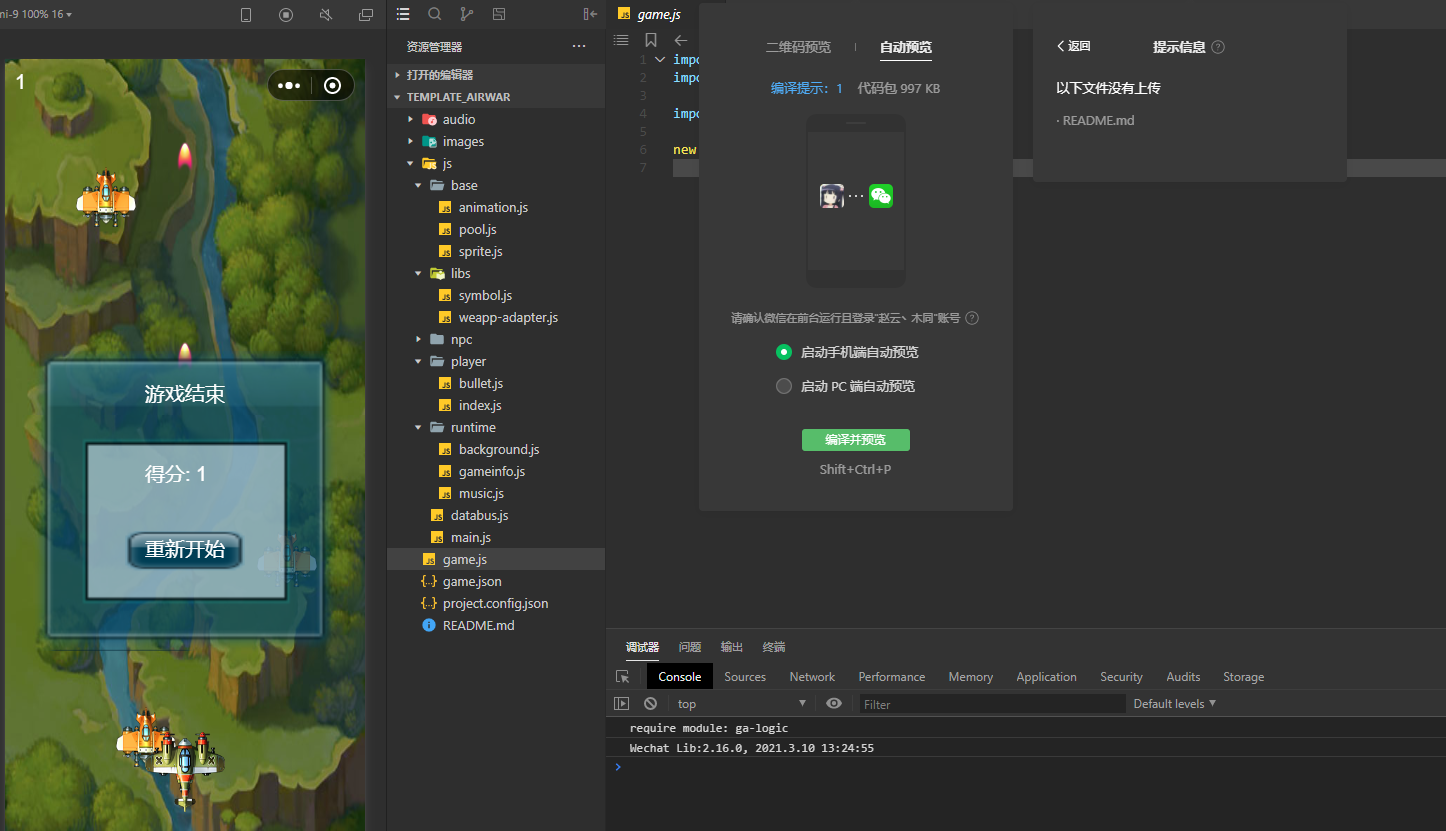
Task: Click the help icon next to 提示信息
Action: [1218, 47]
